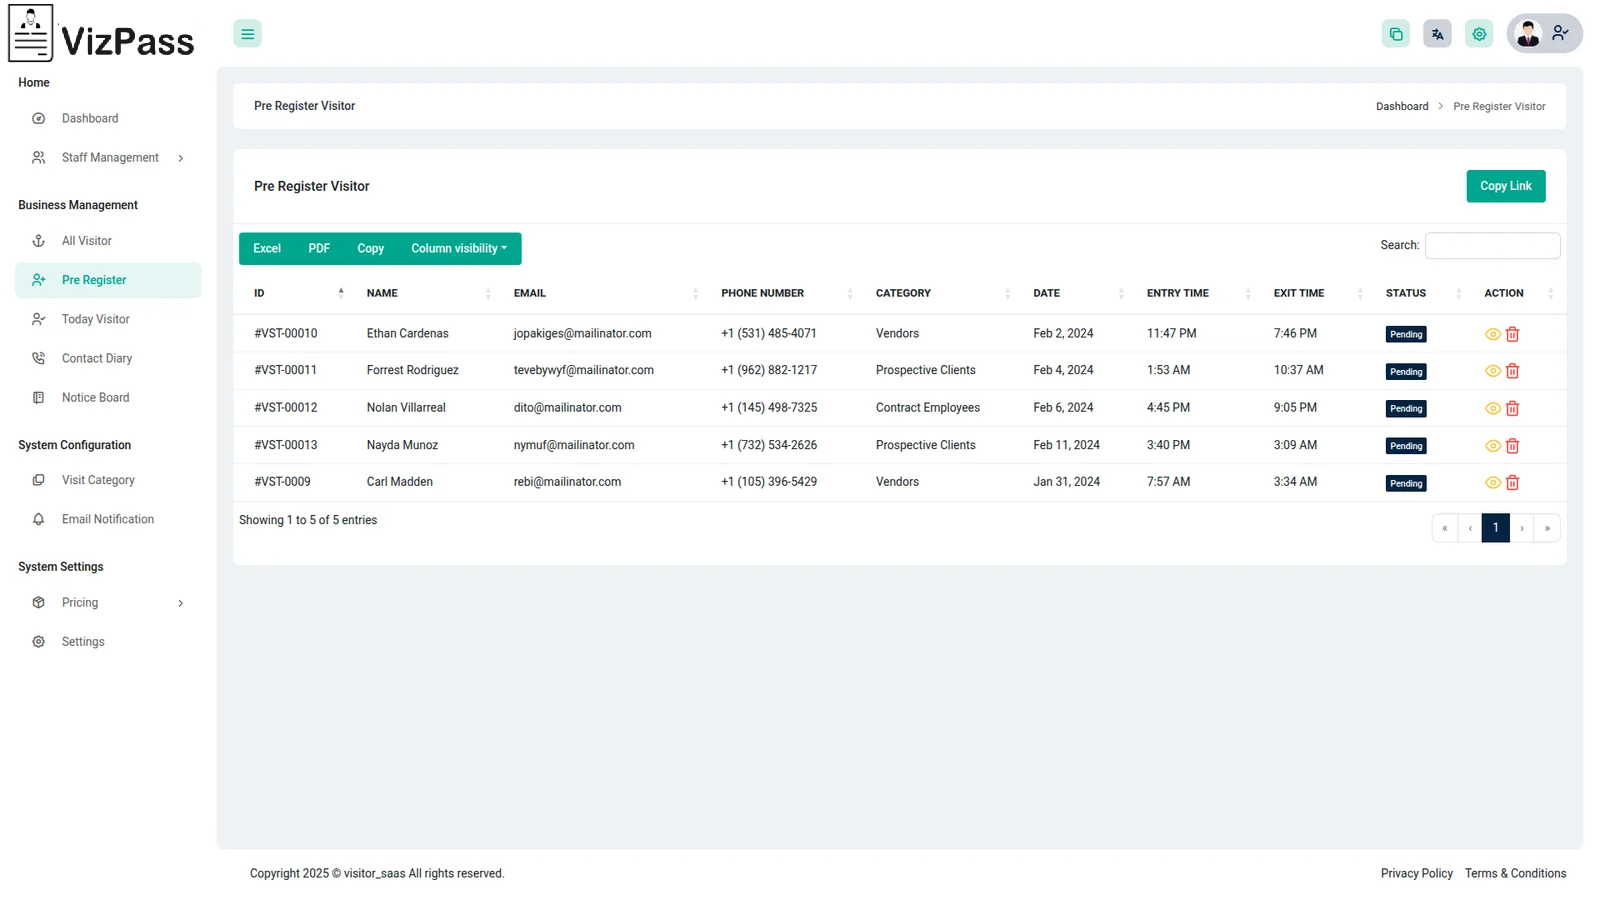This screenshot has height=900, width=1600.
Task: View Nayda Munoz entry using eye icon
Action: point(1492,446)
